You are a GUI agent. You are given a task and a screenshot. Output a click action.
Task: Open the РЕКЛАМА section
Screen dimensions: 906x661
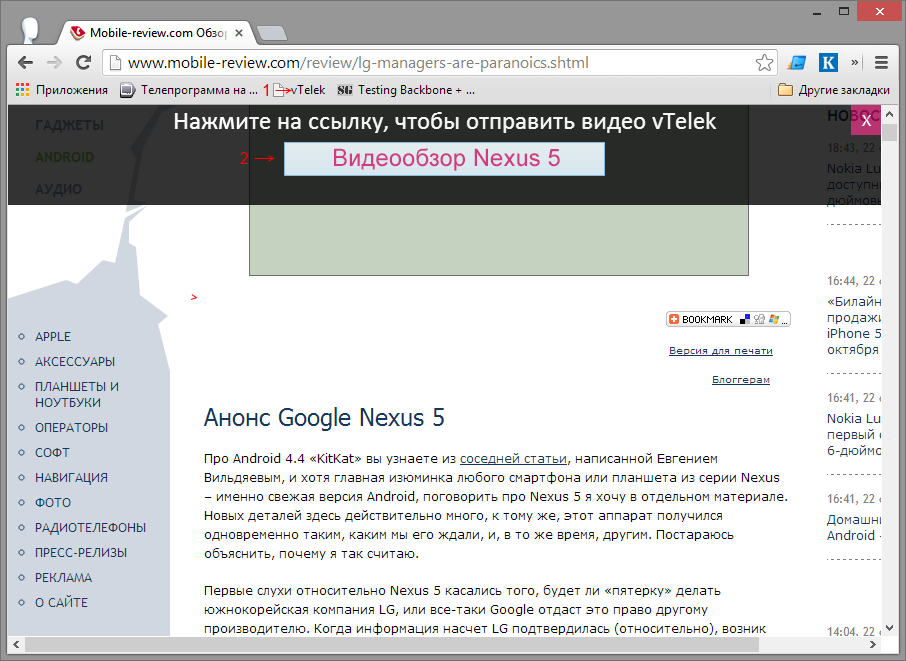(x=63, y=577)
